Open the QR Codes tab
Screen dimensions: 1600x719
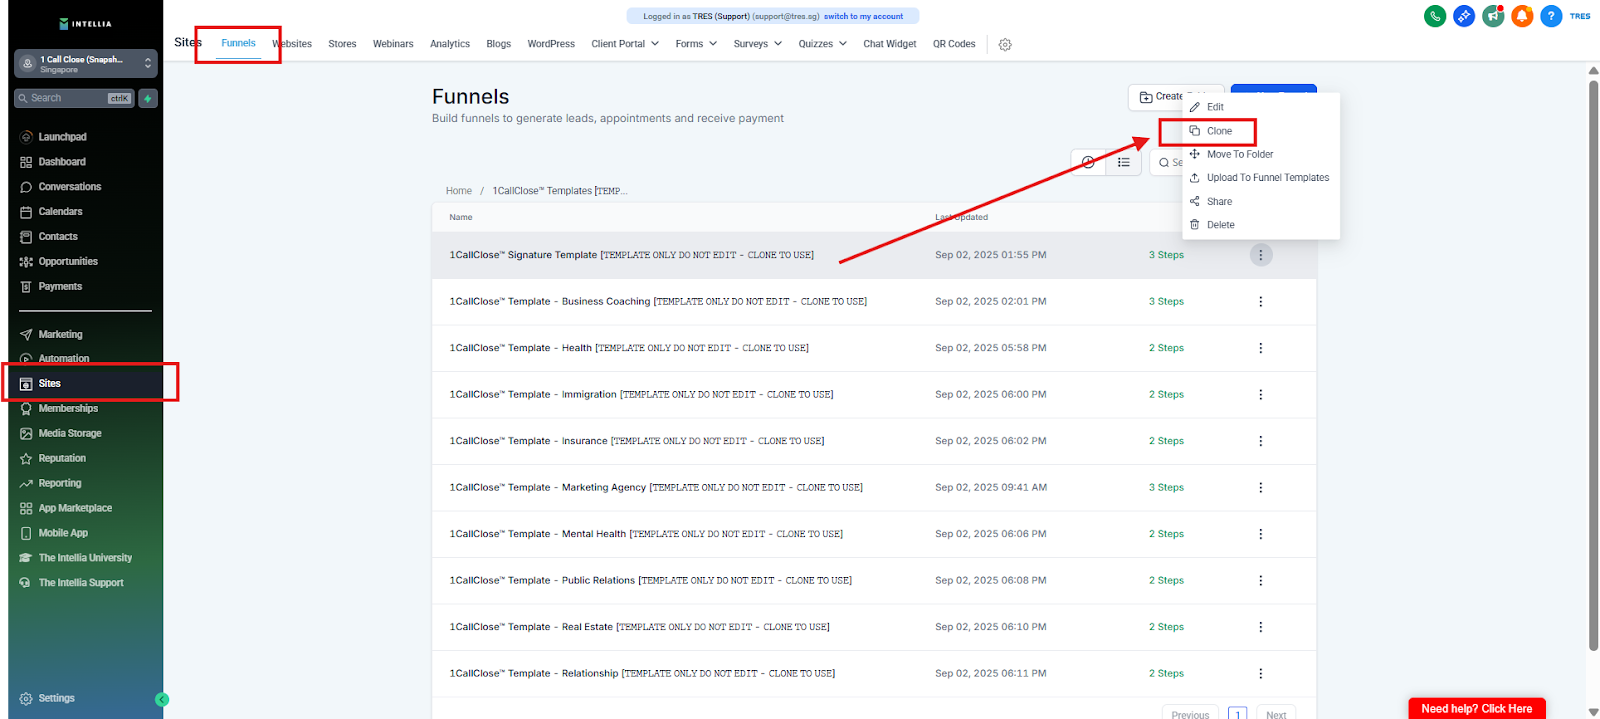[954, 44]
